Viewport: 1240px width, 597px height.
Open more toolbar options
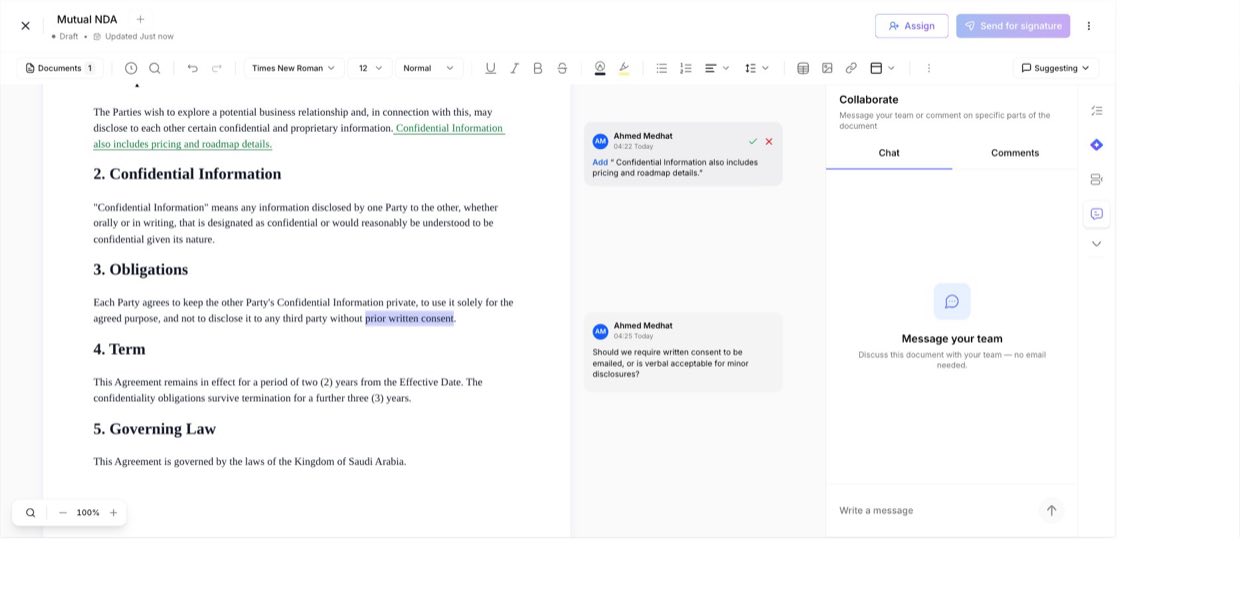(929, 68)
